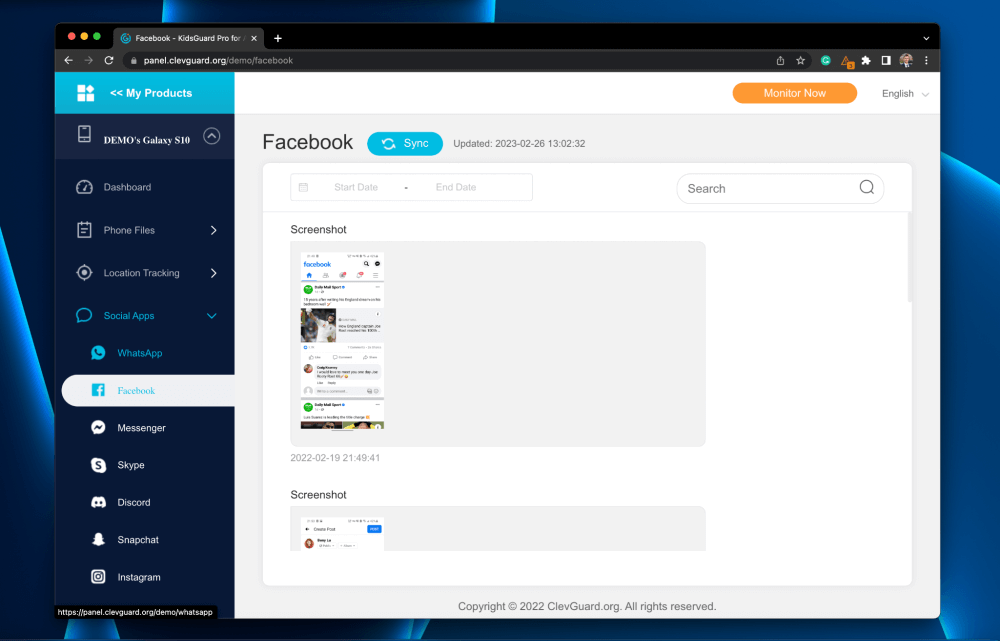Click the Skype icon in sidebar
This screenshot has width=1000, height=641.
tap(98, 465)
